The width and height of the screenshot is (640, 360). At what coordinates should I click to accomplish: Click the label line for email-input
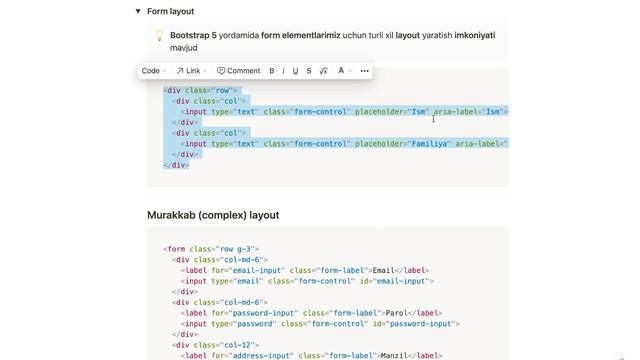(305, 270)
